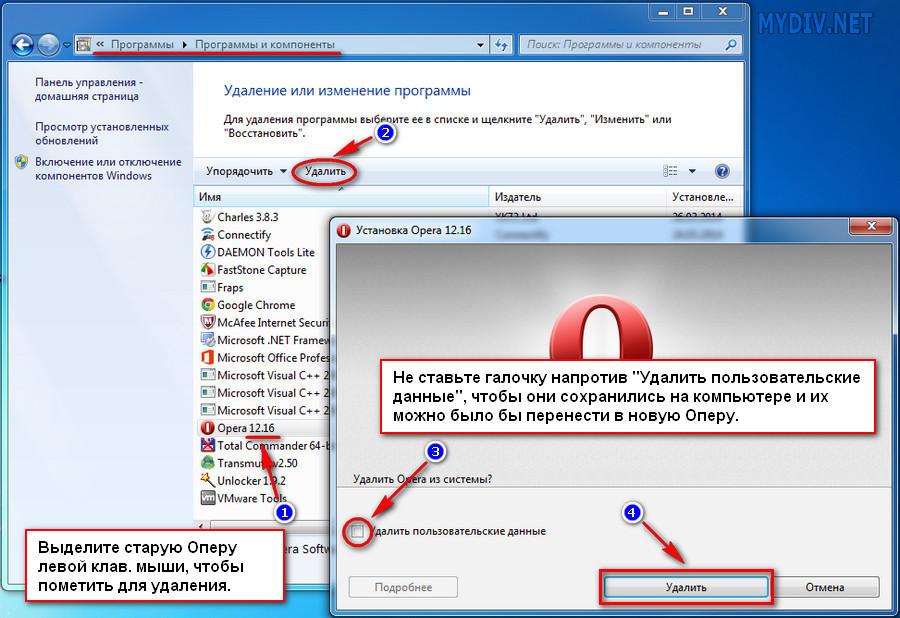
Task: Expand the arrow after Программы breadcrumb
Action: coord(184,44)
